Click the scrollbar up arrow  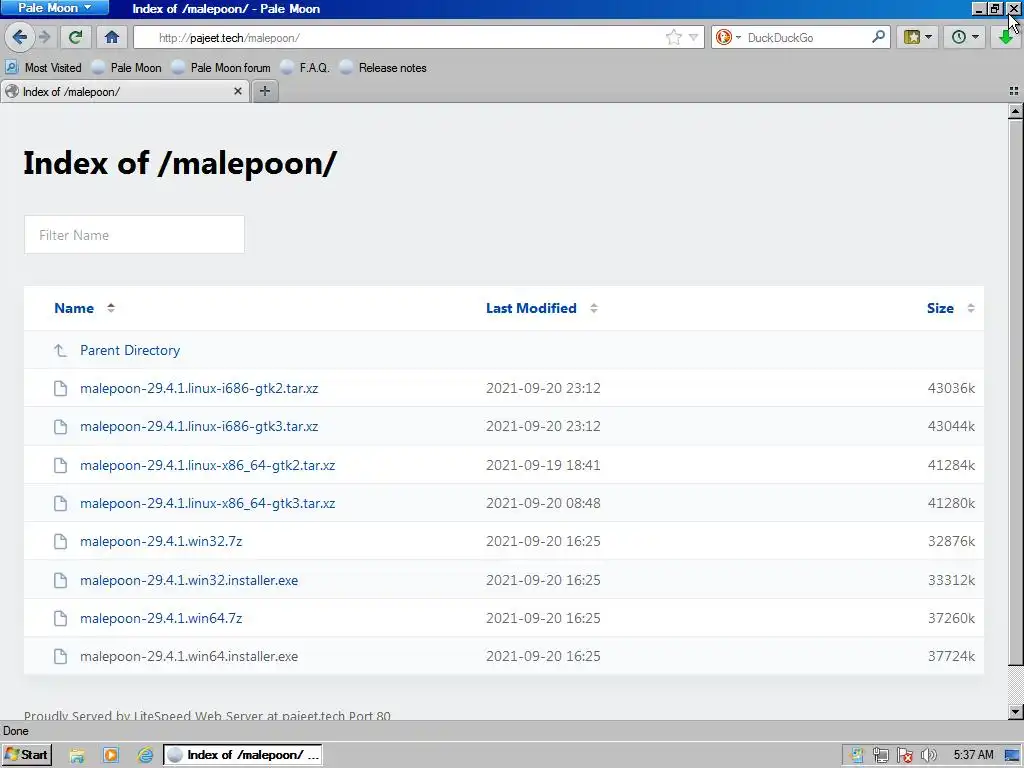1015,111
